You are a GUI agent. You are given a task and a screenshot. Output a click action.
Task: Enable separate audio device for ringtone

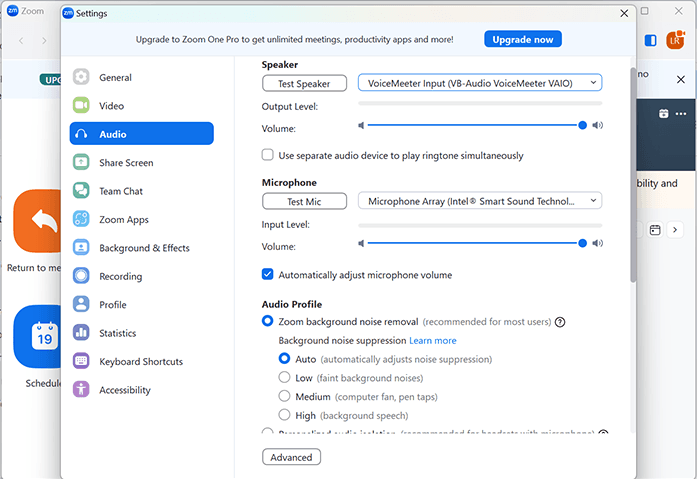[x=268, y=155]
